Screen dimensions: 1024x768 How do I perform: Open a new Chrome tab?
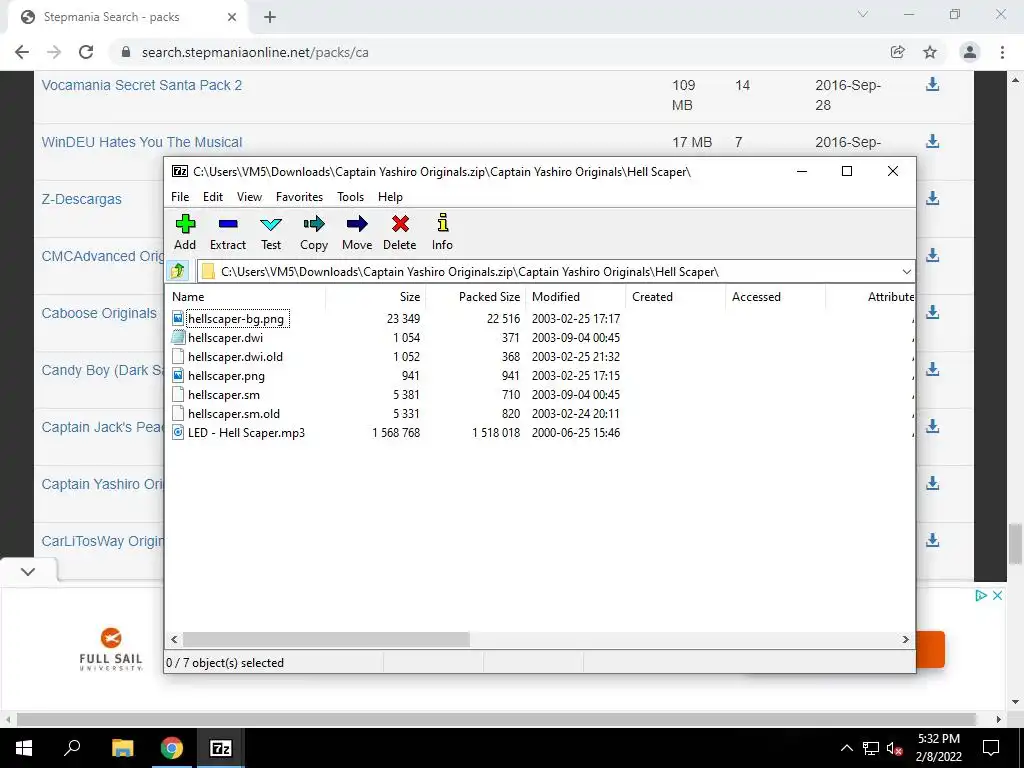pyautogui.click(x=270, y=17)
